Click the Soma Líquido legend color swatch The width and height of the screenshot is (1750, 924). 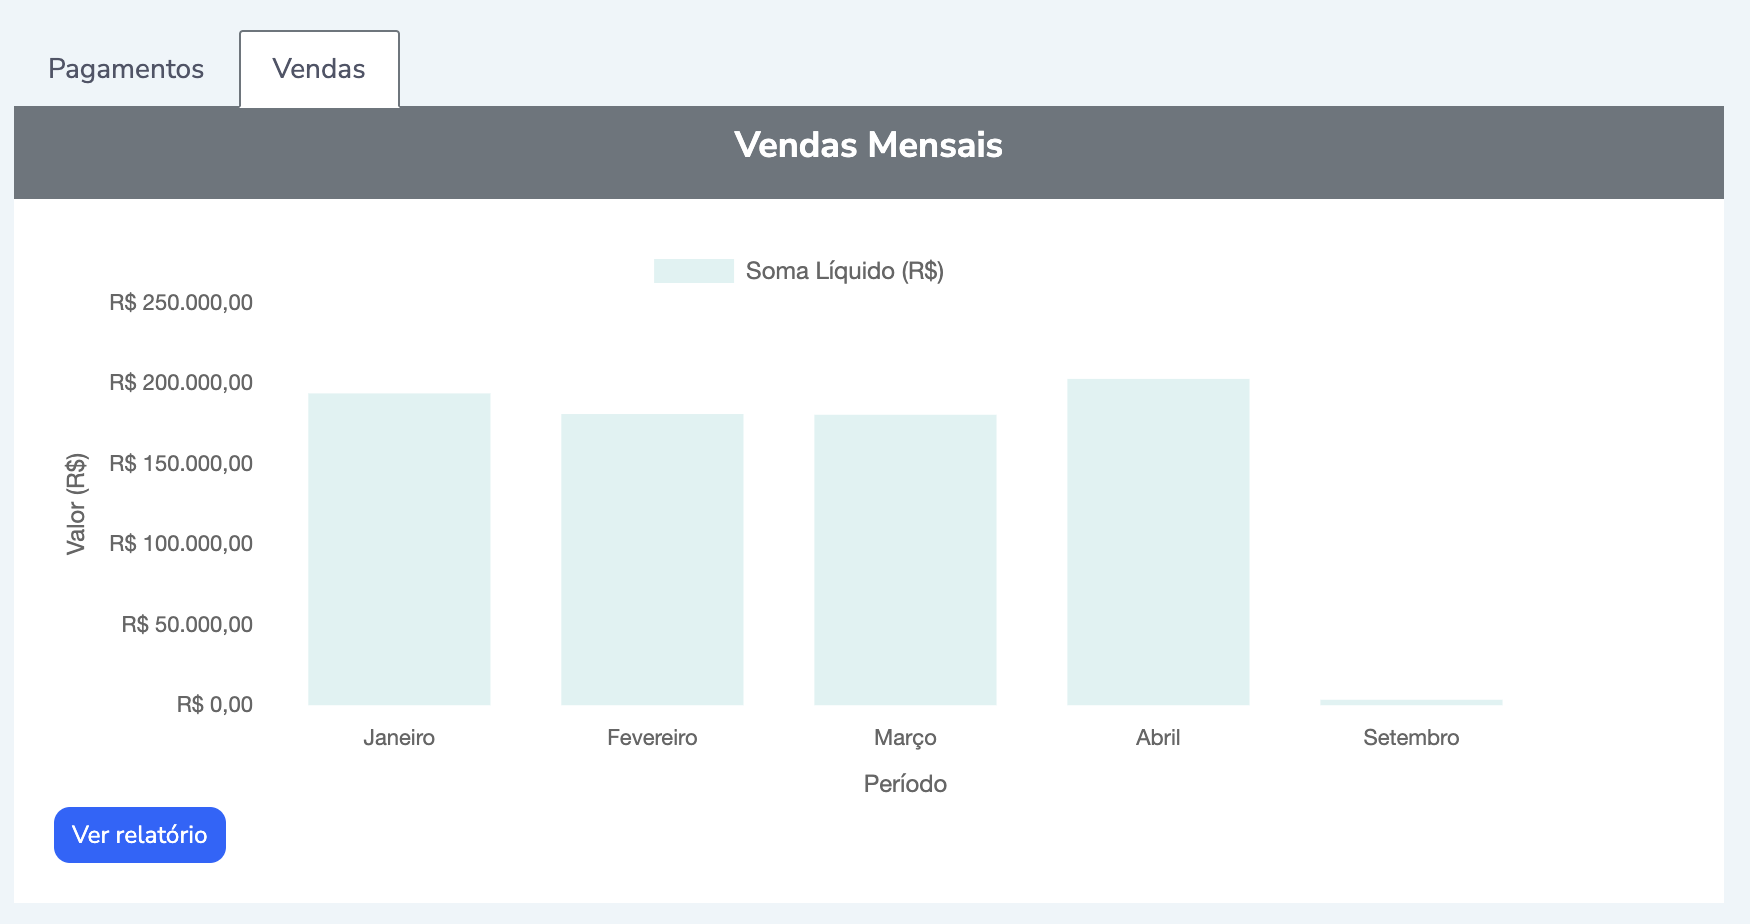click(693, 271)
